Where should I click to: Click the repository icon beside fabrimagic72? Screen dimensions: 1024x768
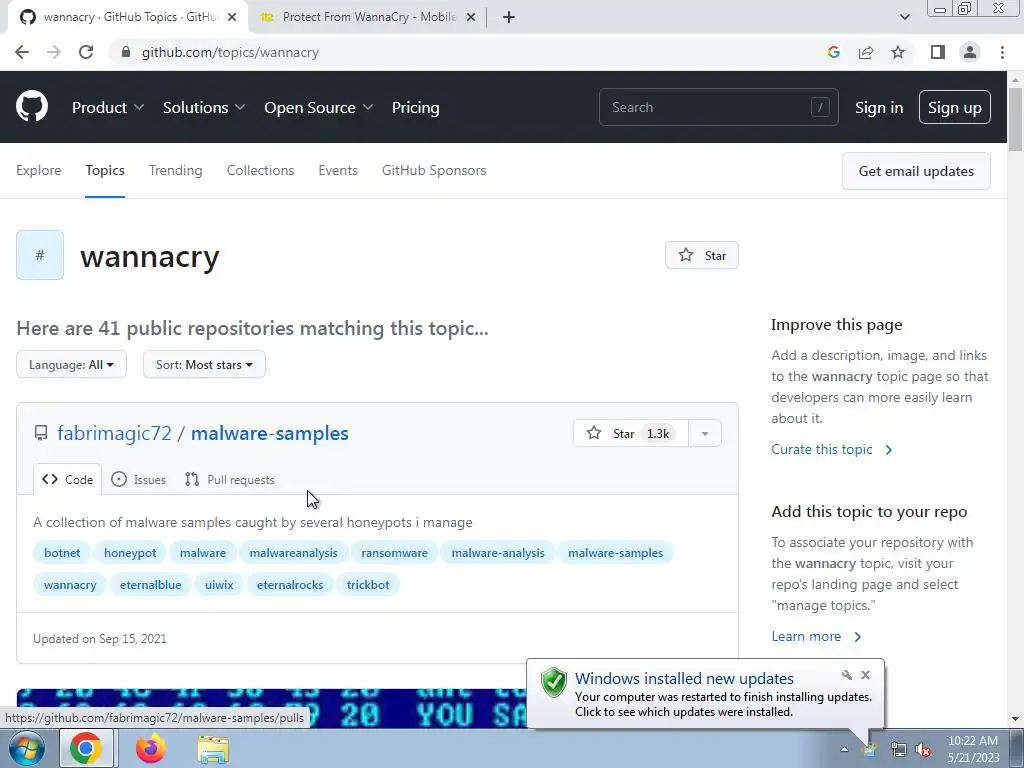(x=41, y=433)
